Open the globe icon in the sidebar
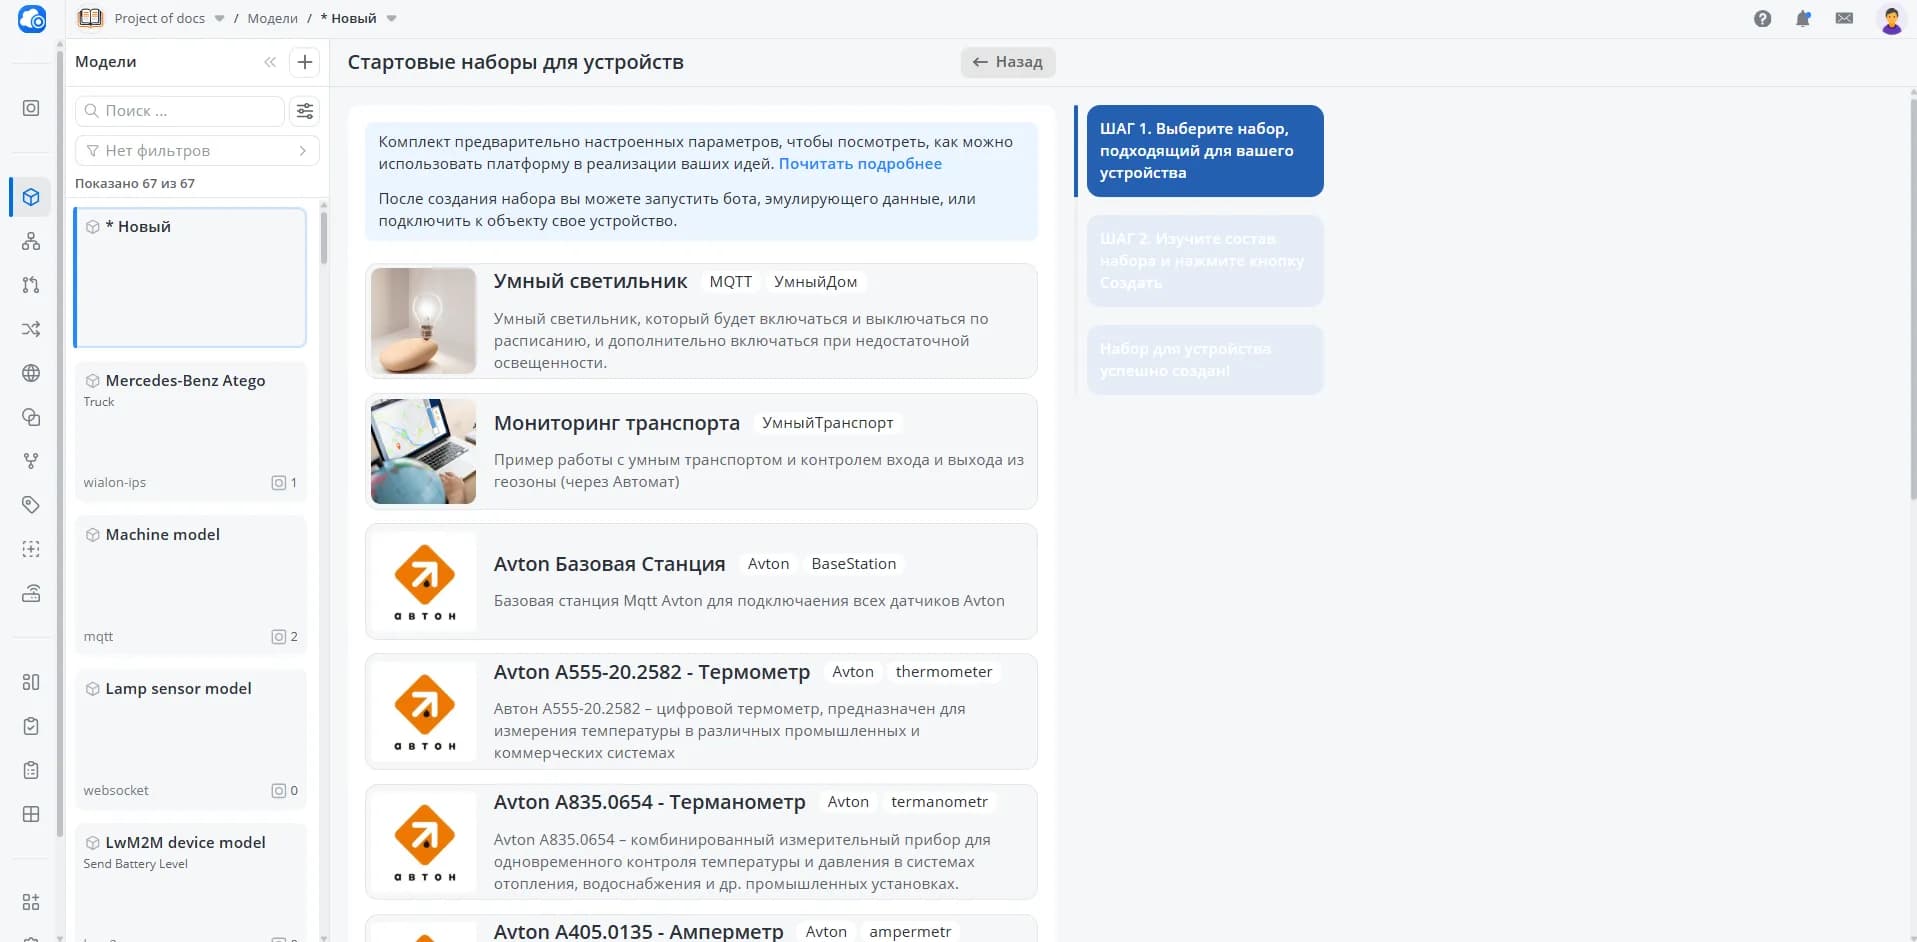This screenshot has width=1917, height=942. tap(31, 373)
